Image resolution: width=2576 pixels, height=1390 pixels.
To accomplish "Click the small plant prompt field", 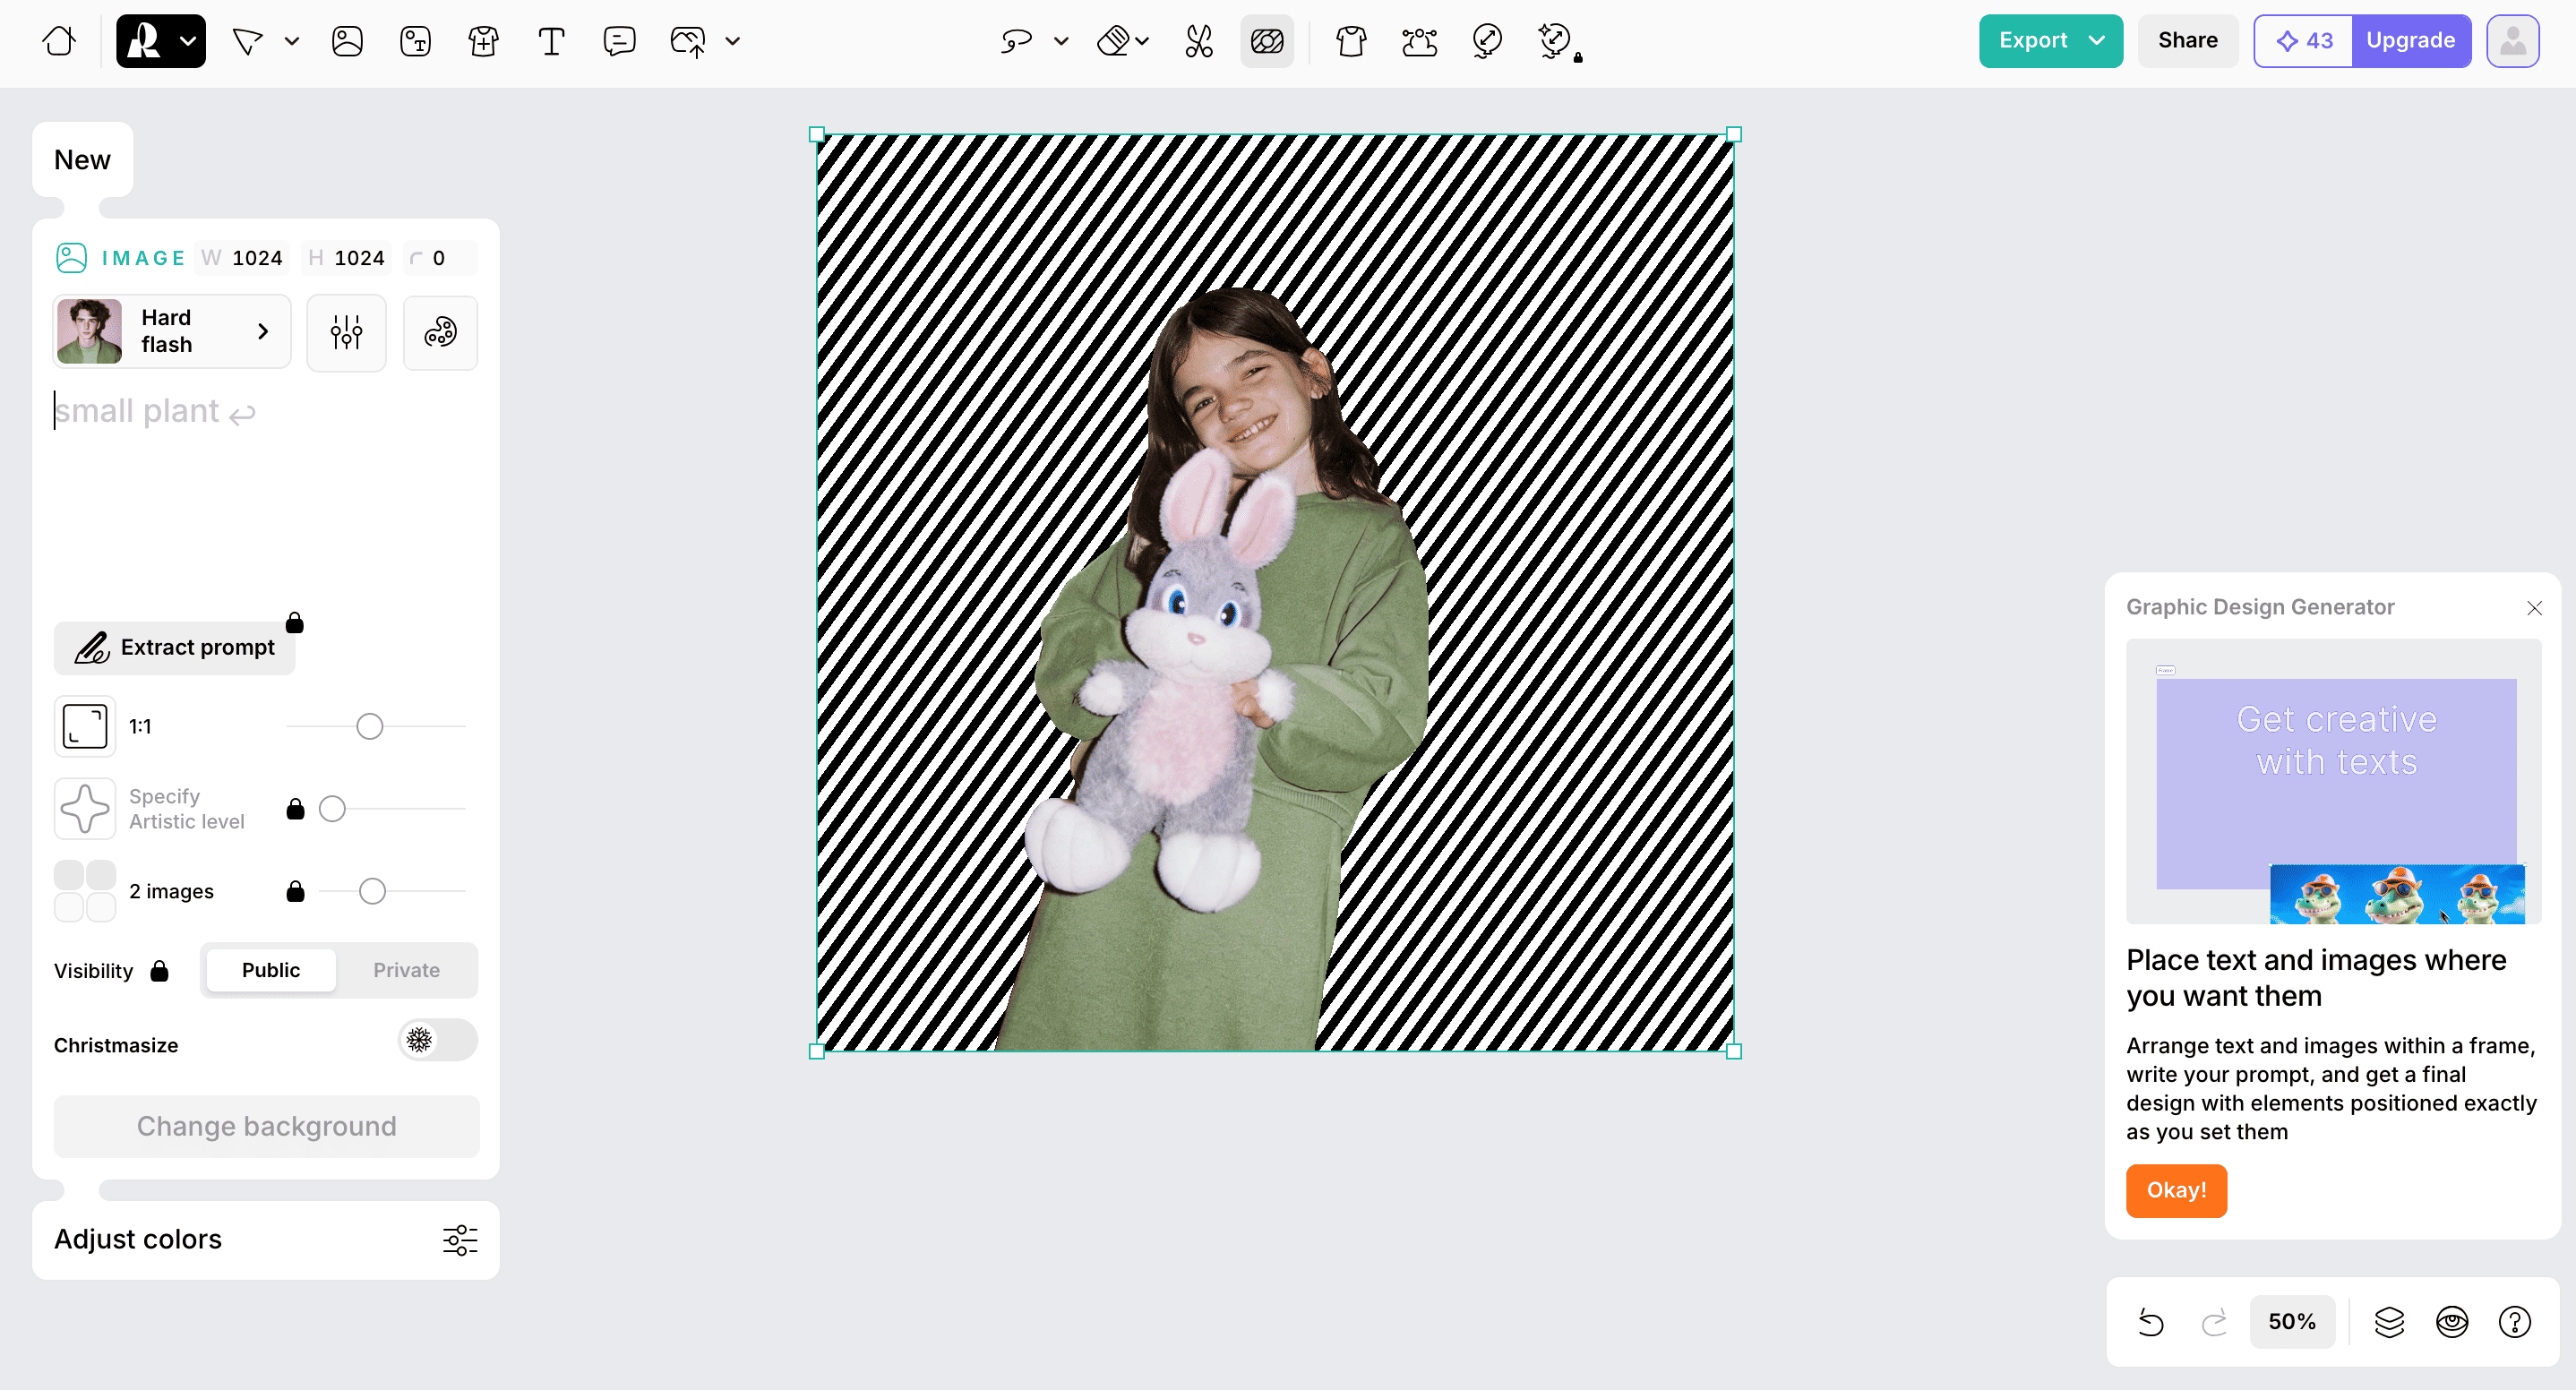I will [x=265, y=411].
